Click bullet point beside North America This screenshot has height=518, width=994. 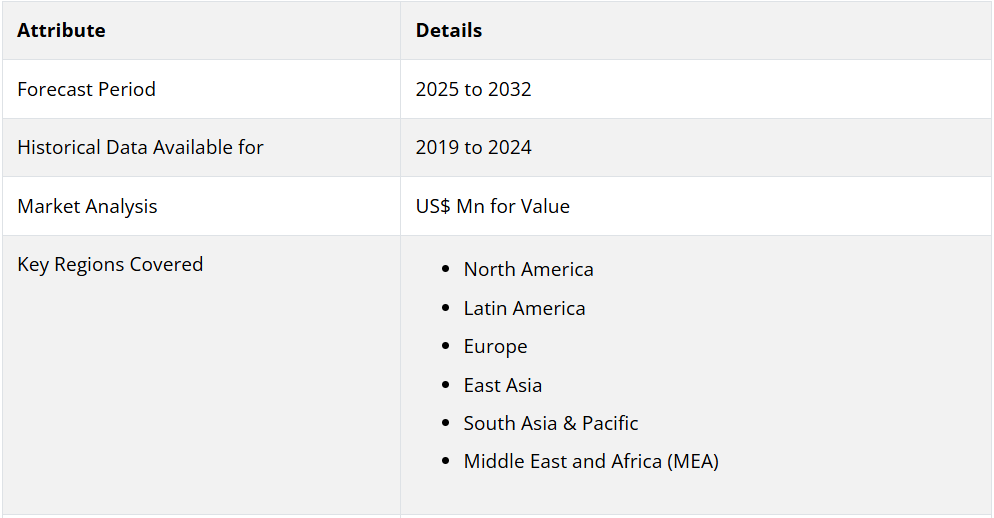[446, 269]
